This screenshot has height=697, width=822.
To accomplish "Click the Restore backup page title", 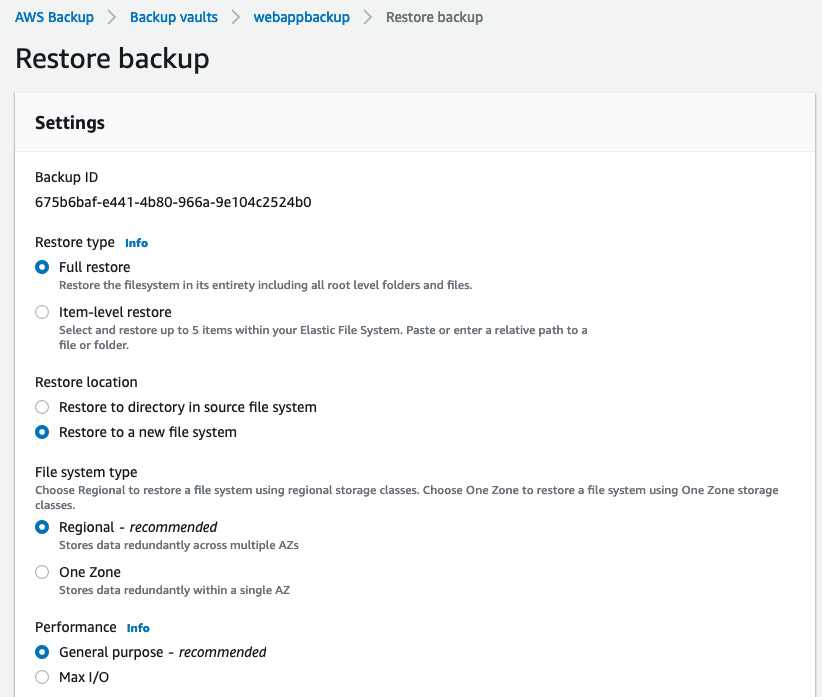I will 112,58.
